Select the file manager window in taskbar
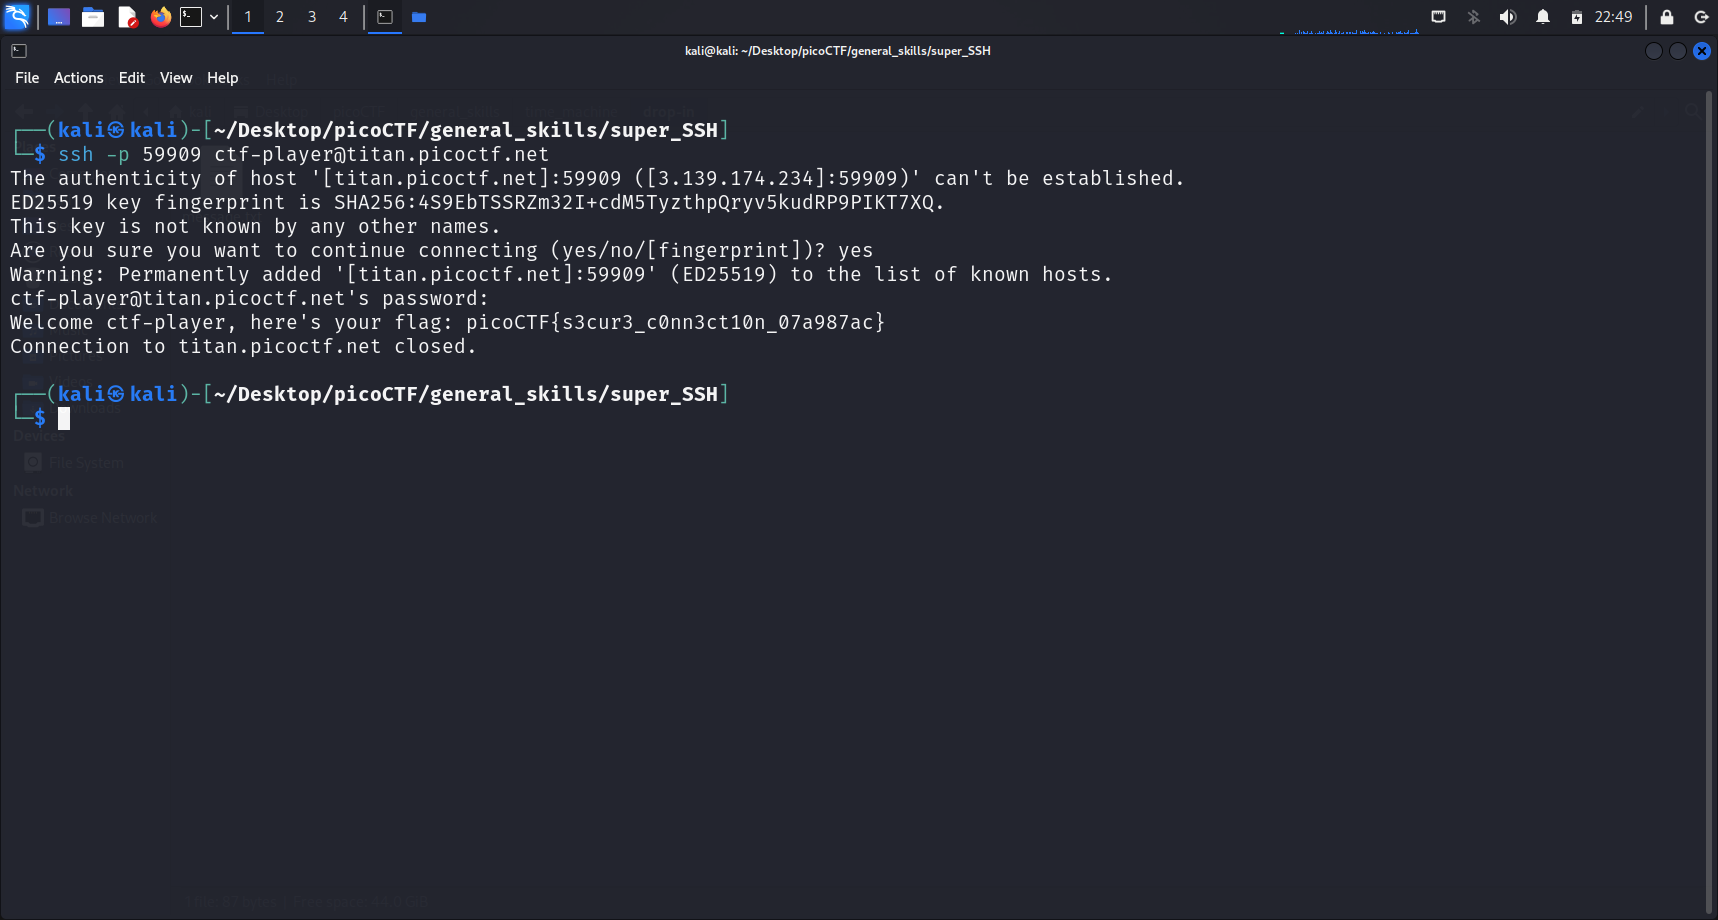Screen dimensions: 1718x920 coord(419,17)
